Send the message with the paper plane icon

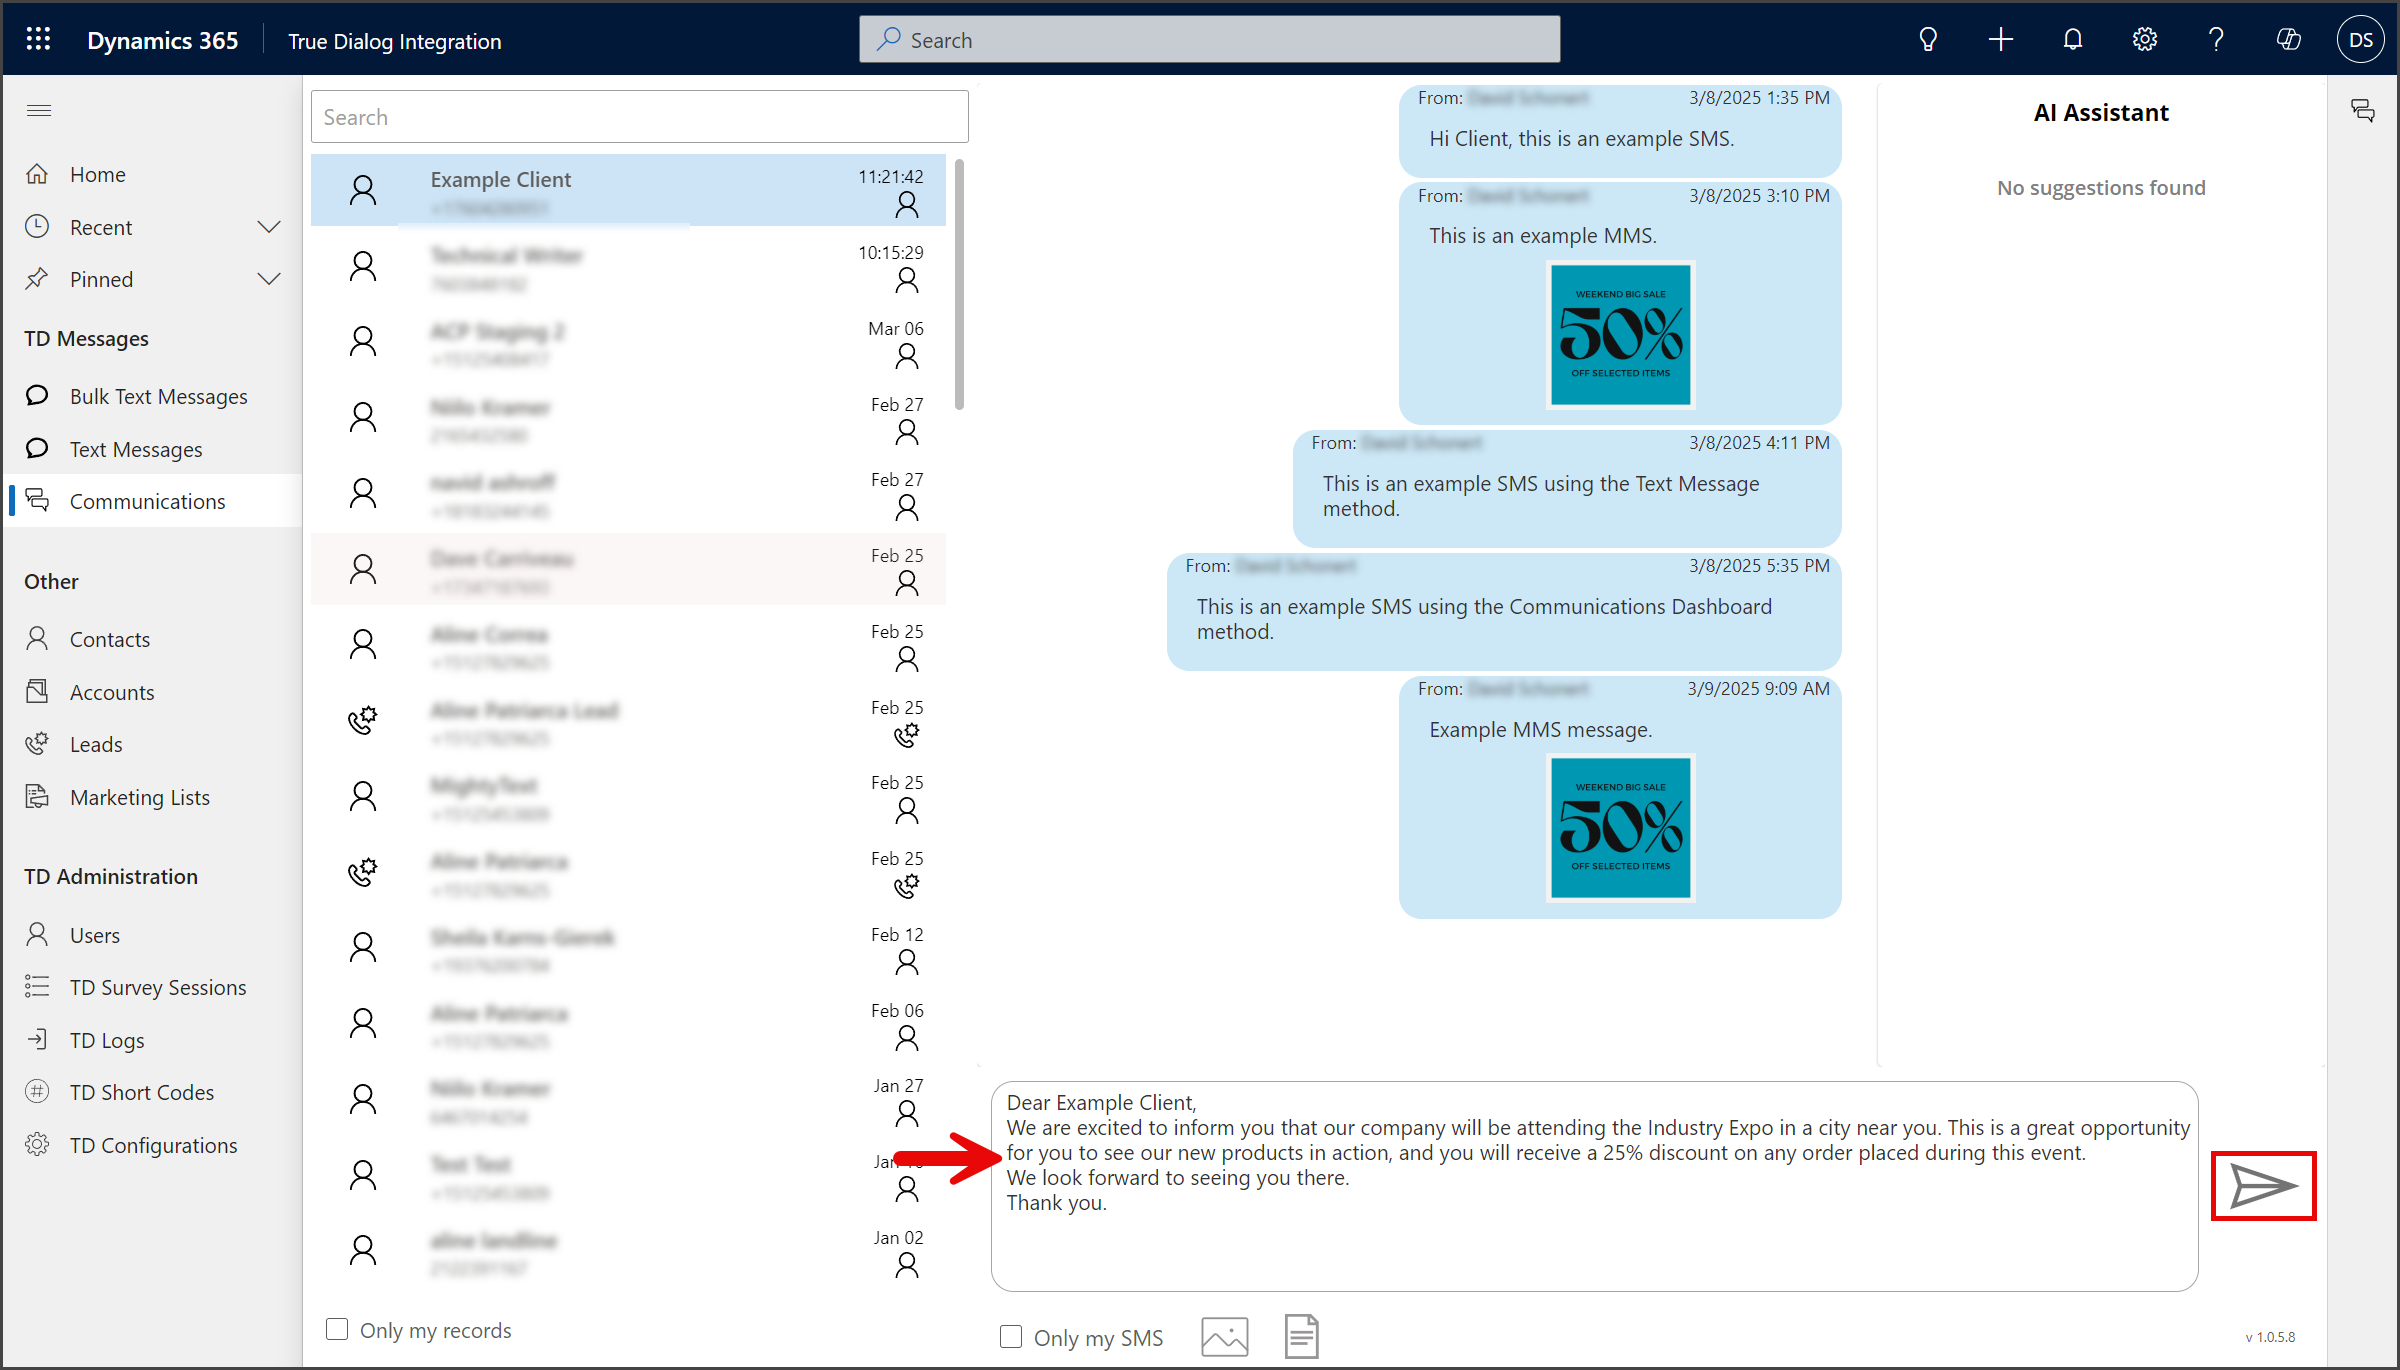coord(2263,1186)
